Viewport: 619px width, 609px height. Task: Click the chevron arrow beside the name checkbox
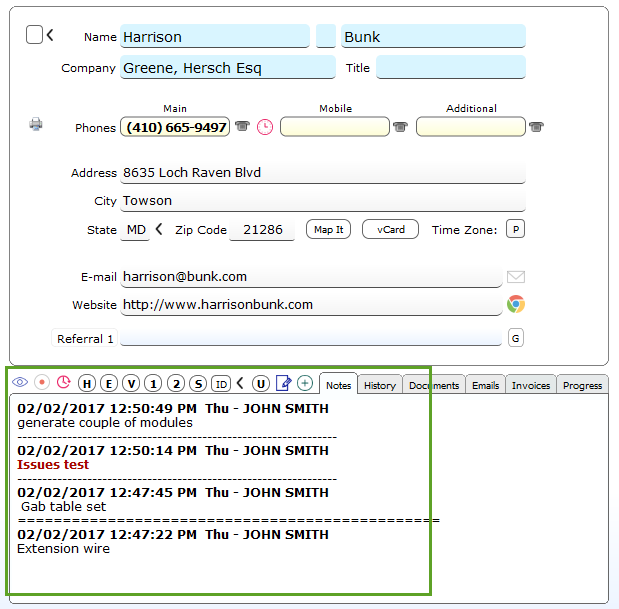[51, 36]
